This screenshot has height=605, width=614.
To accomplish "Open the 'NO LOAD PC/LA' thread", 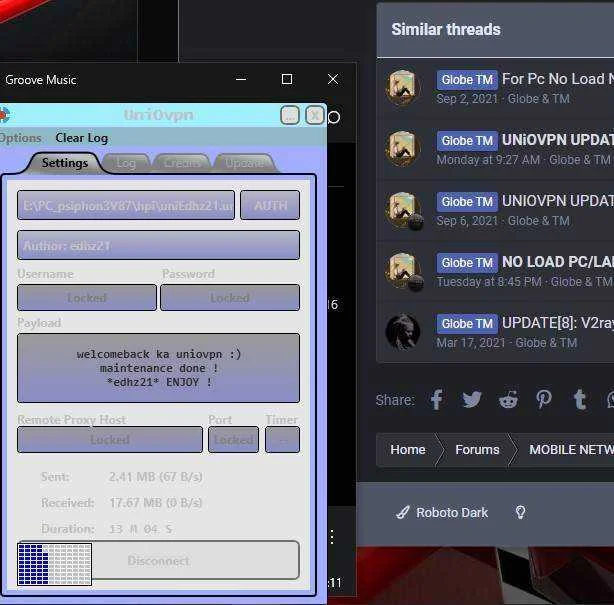I will click(x=558, y=262).
